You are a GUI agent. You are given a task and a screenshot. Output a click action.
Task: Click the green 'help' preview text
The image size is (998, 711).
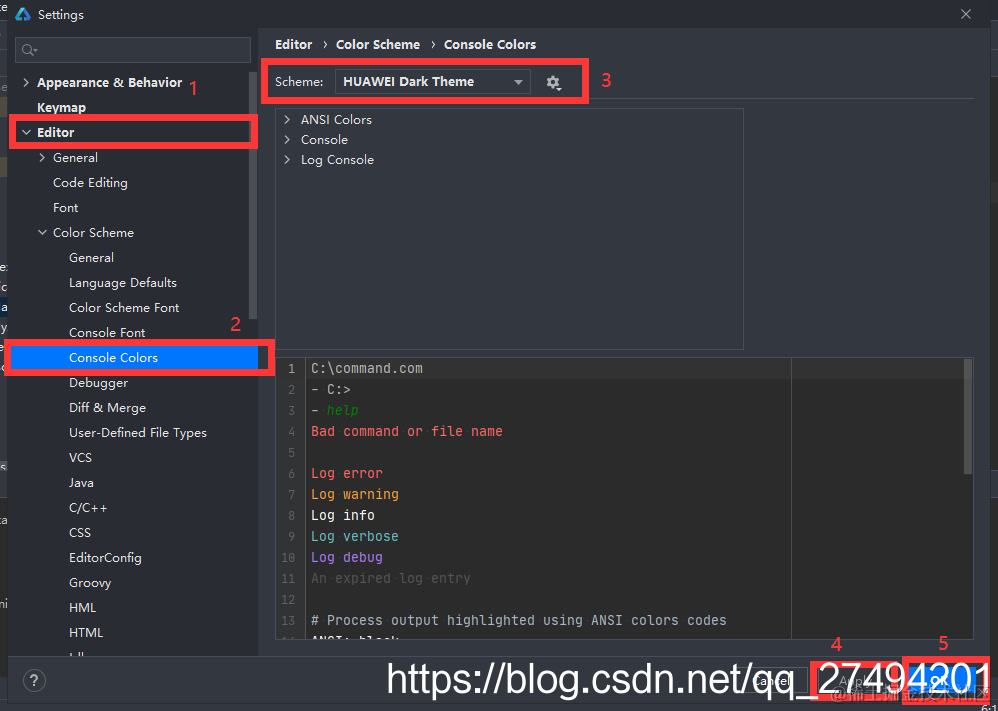pyautogui.click(x=342, y=411)
